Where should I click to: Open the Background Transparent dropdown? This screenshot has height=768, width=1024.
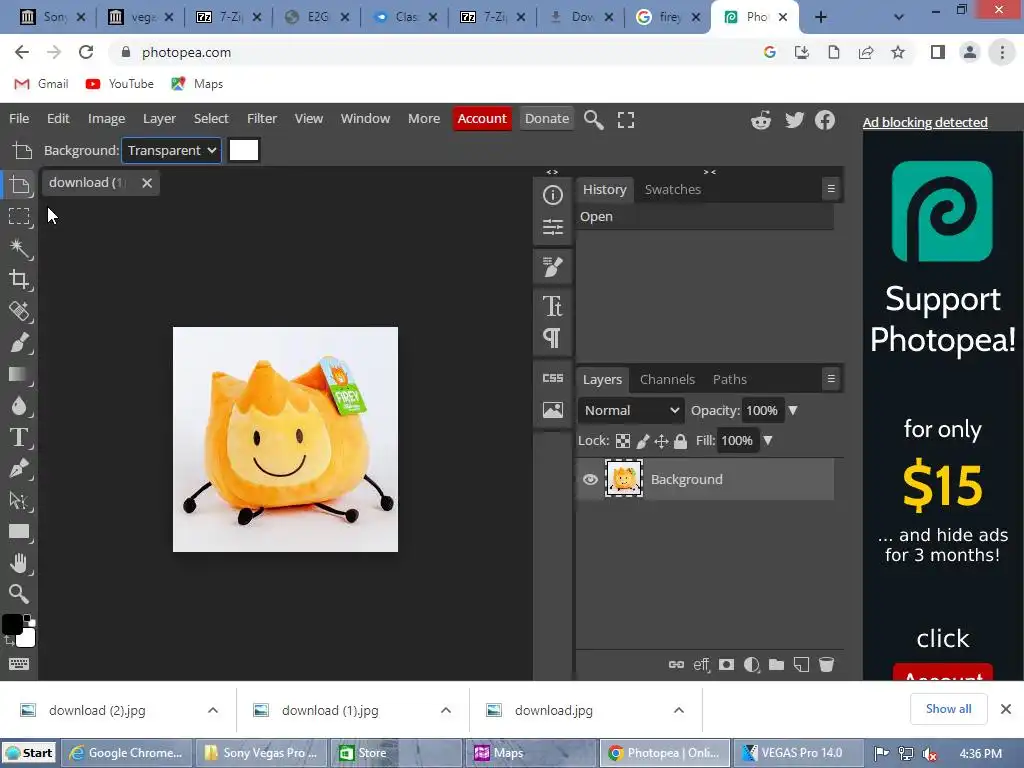(x=171, y=150)
